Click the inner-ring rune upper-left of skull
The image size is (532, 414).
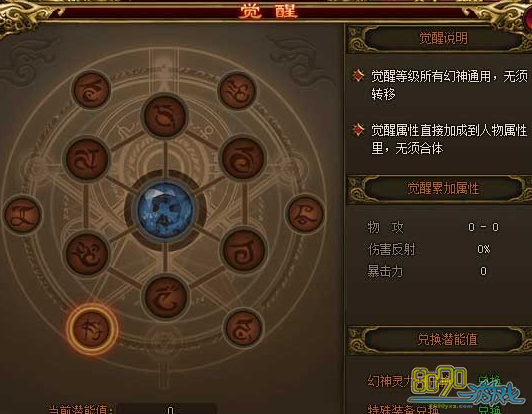pos(87,158)
